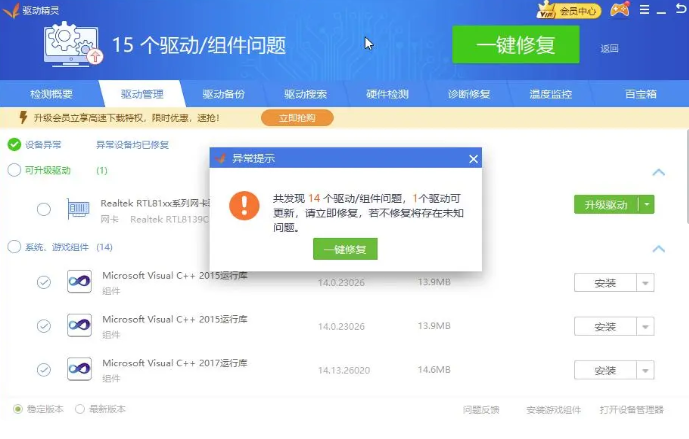Open 安装 dropdown arrow for 2017运行库
Viewport: 689px width, 439px height.
pos(645,370)
